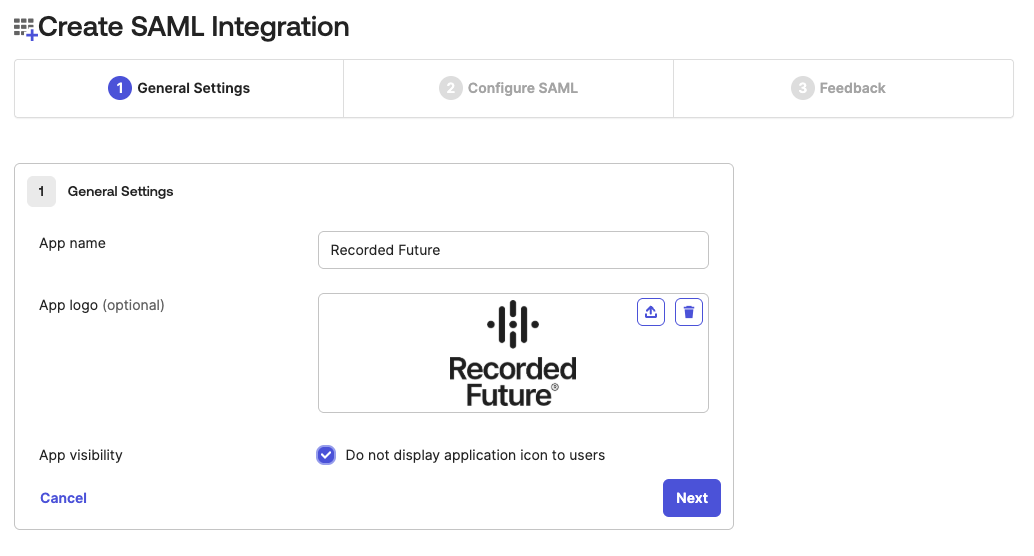
Task: Click the step 3 numbered circle
Action: coord(802,88)
